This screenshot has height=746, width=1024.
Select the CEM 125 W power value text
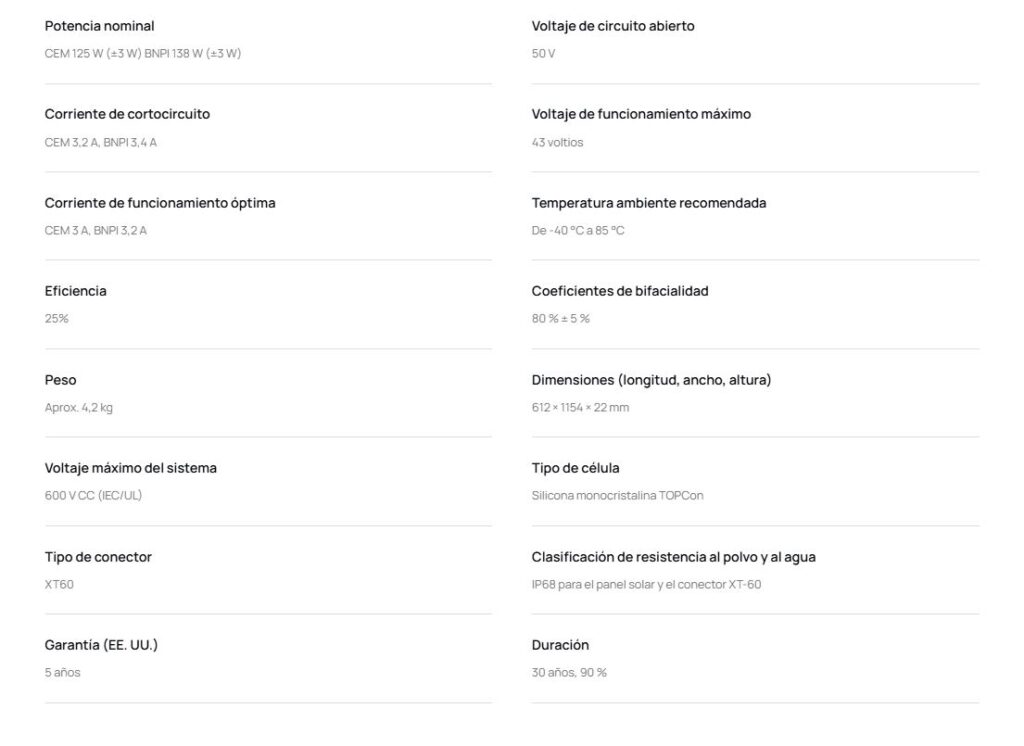click(142, 54)
